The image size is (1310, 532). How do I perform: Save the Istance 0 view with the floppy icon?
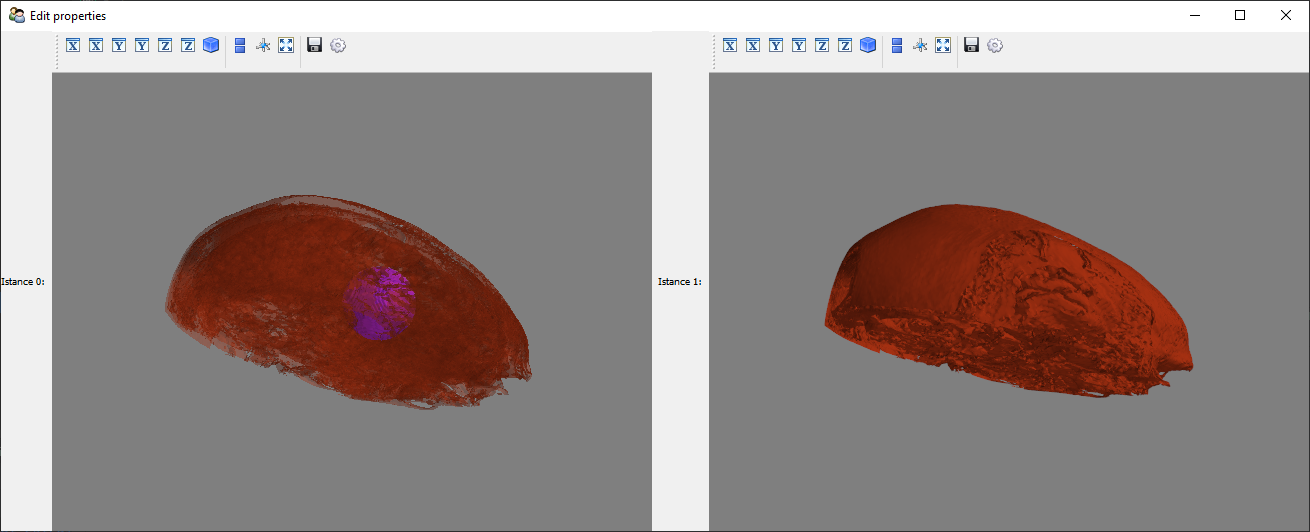pos(315,45)
